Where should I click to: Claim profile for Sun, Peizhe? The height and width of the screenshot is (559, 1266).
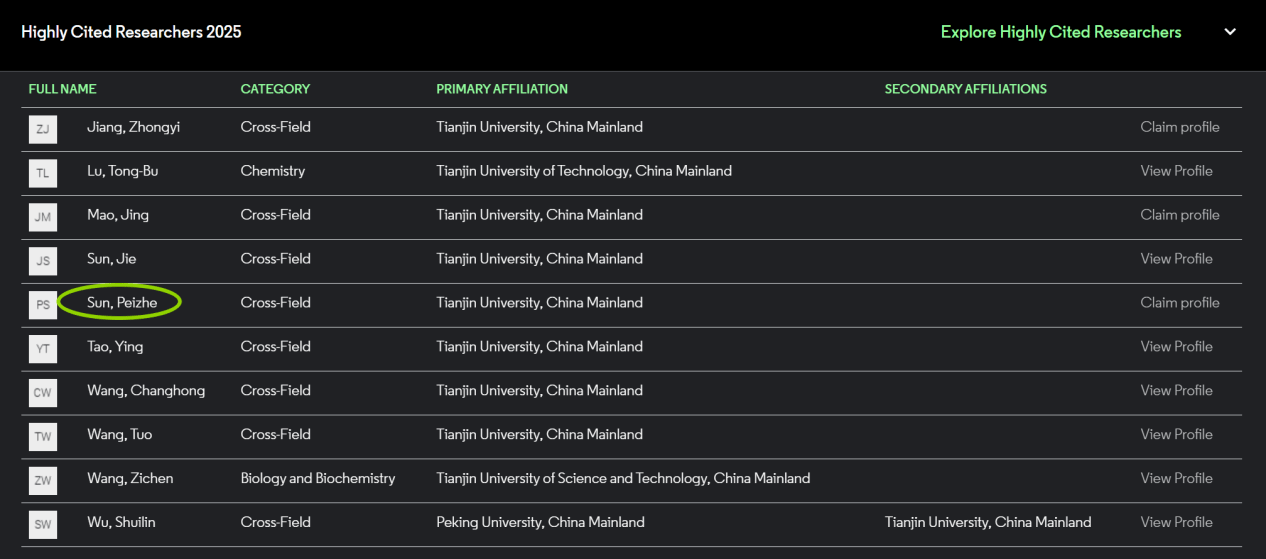pyautogui.click(x=1180, y=303)
